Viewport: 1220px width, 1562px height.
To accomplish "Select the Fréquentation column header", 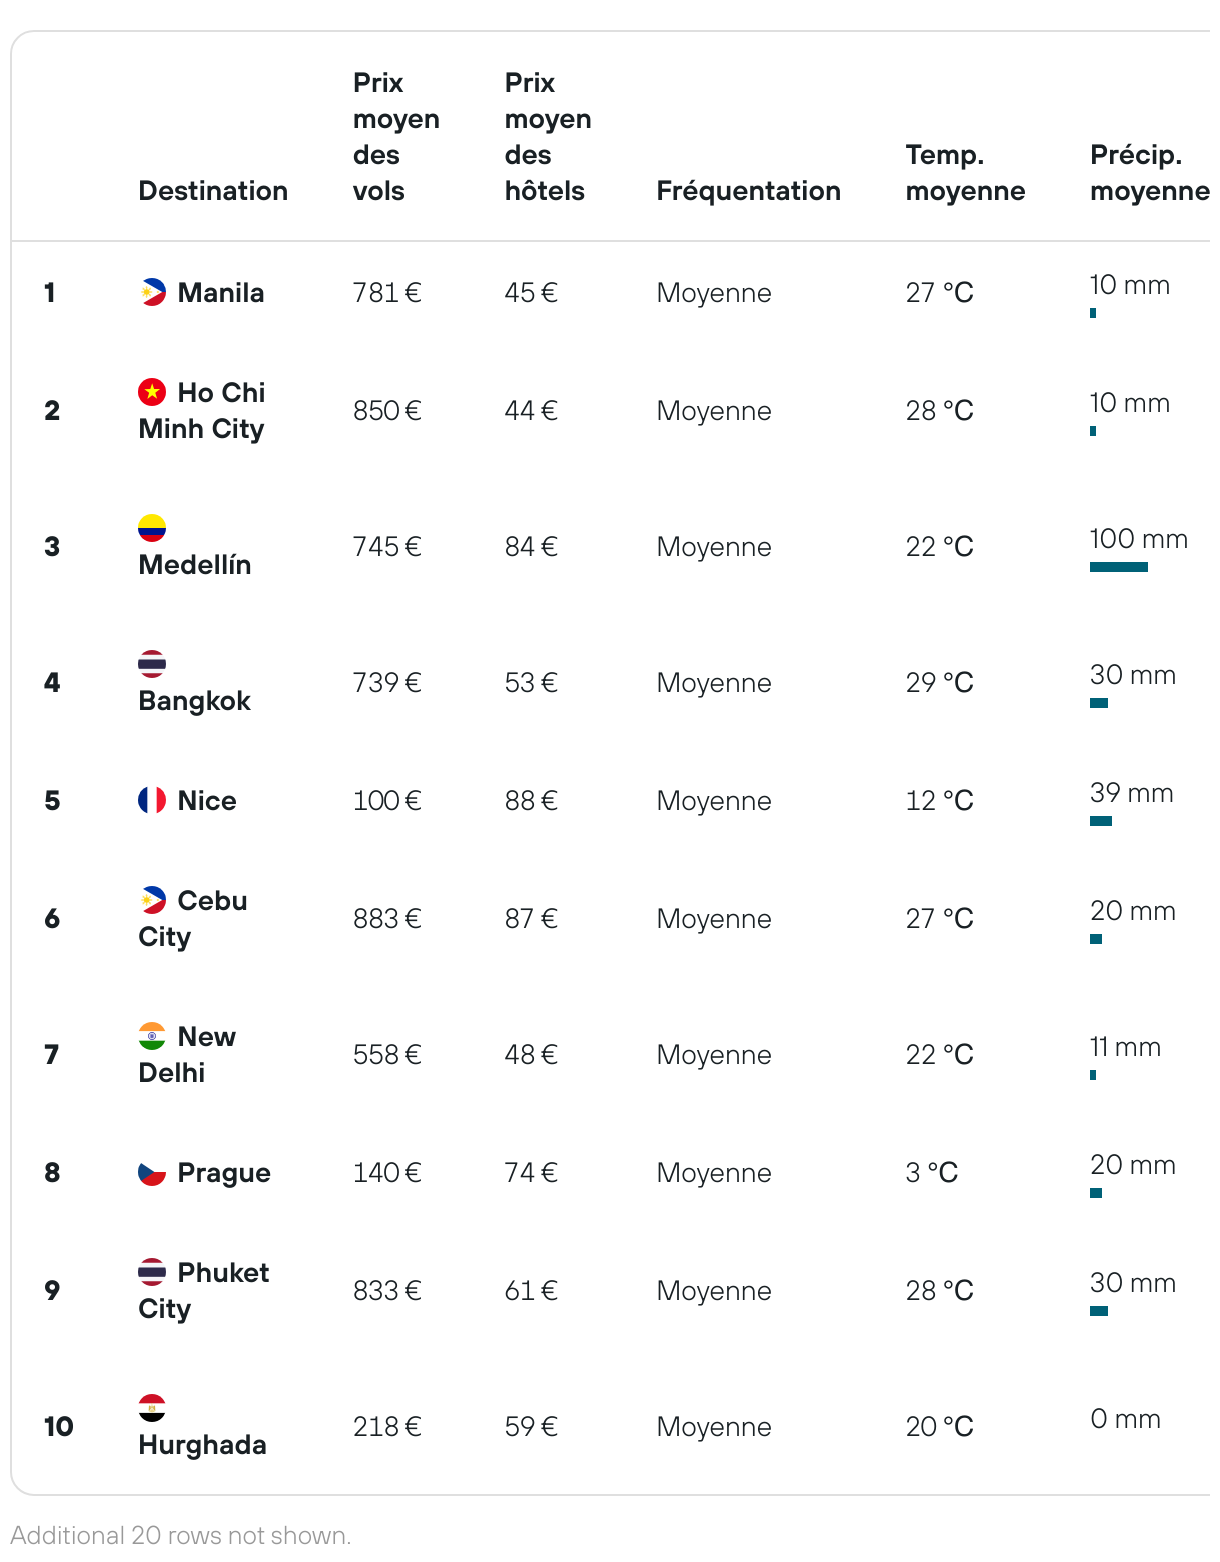I will click(748, 191).
